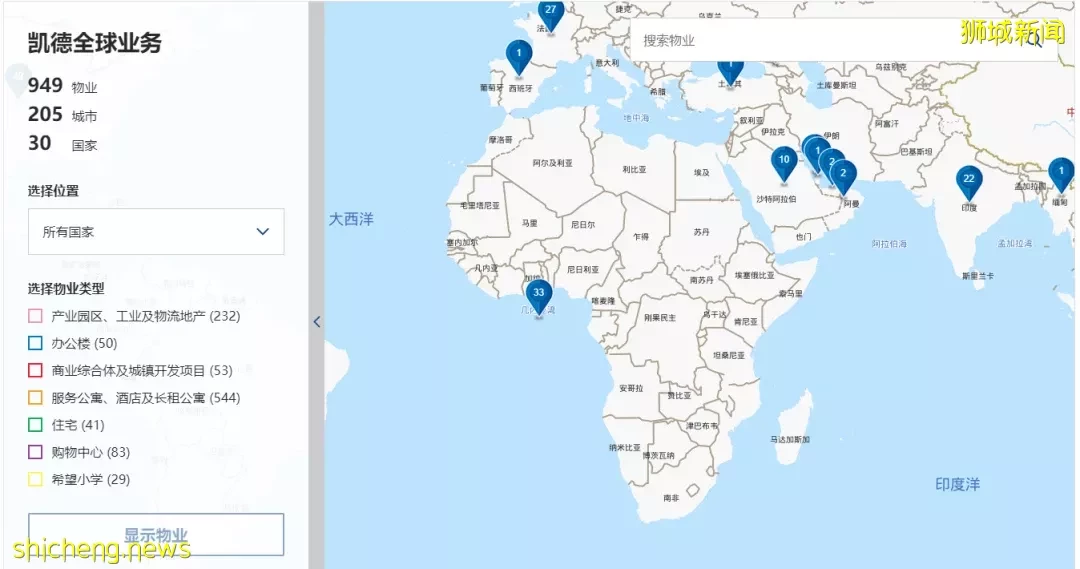Click the 显示物业 button
Viewport: 1080px width, 569px height.
click(156, 535)
